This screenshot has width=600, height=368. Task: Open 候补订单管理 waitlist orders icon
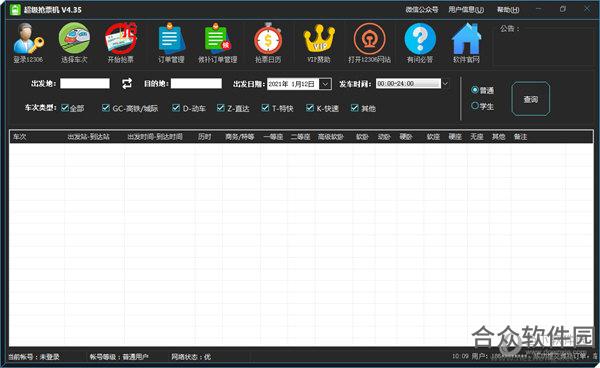[217, 42]
